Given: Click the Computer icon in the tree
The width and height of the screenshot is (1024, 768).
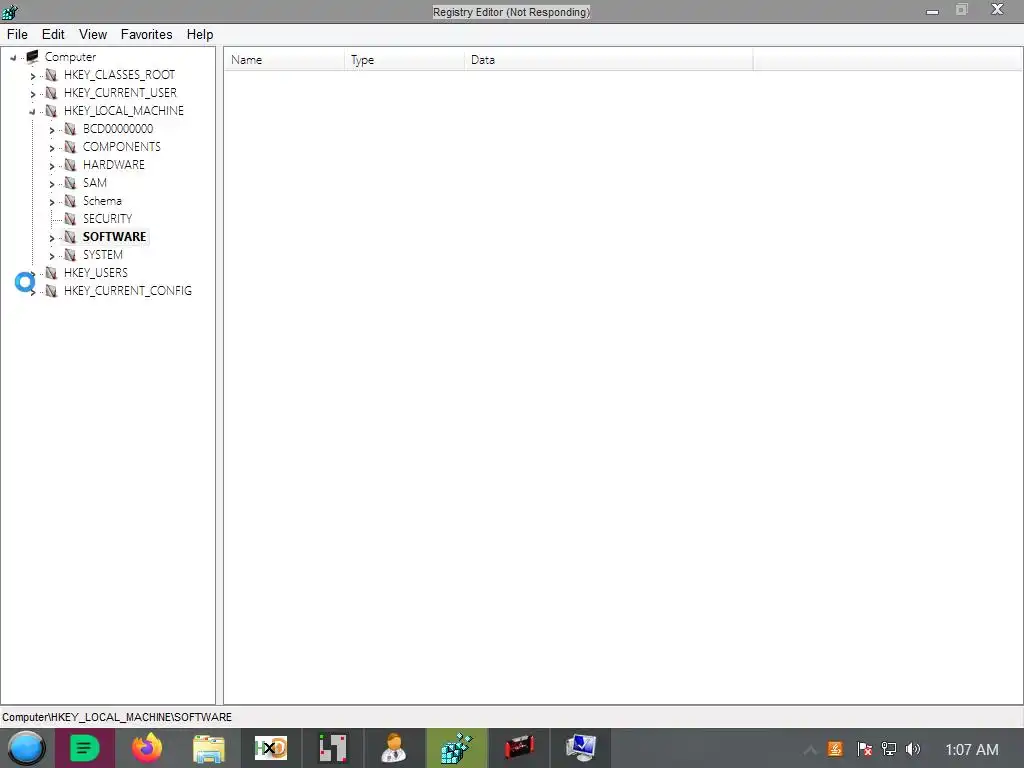Looking at the screenshot, I should point(32,57).
